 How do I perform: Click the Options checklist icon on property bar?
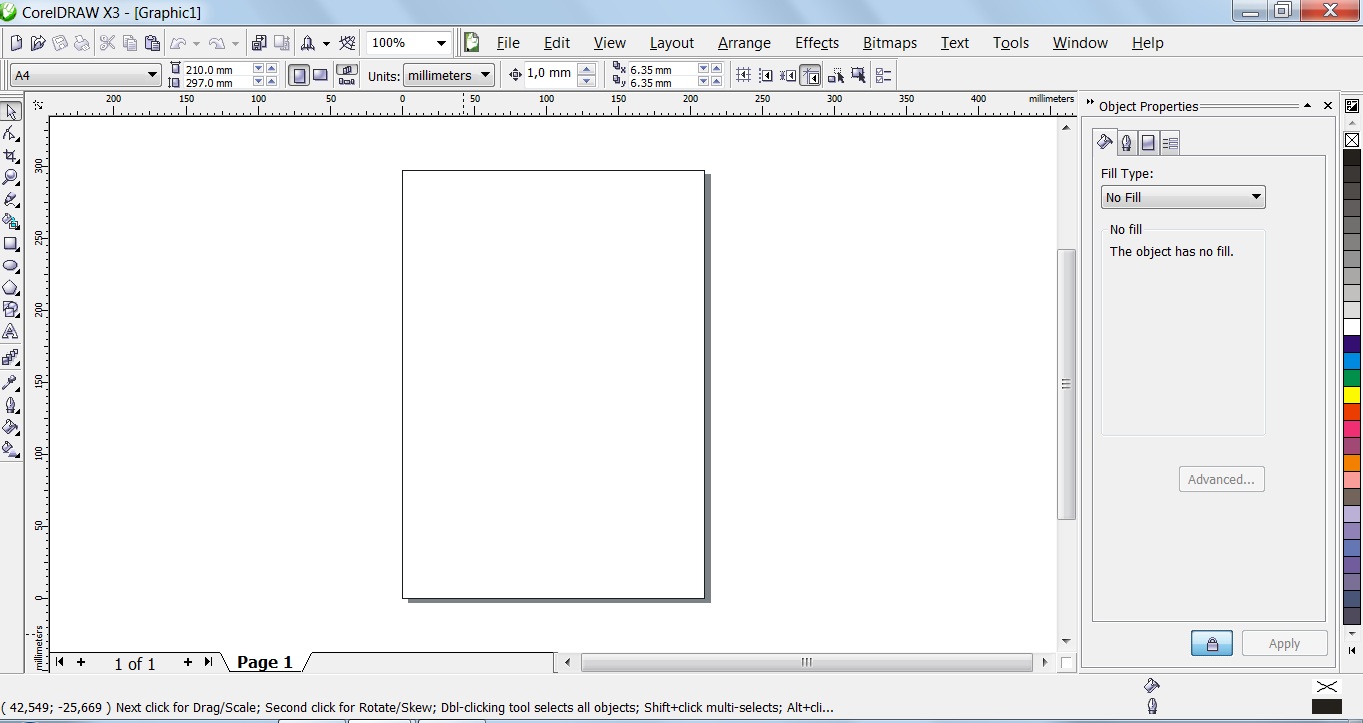coord(883,75)
